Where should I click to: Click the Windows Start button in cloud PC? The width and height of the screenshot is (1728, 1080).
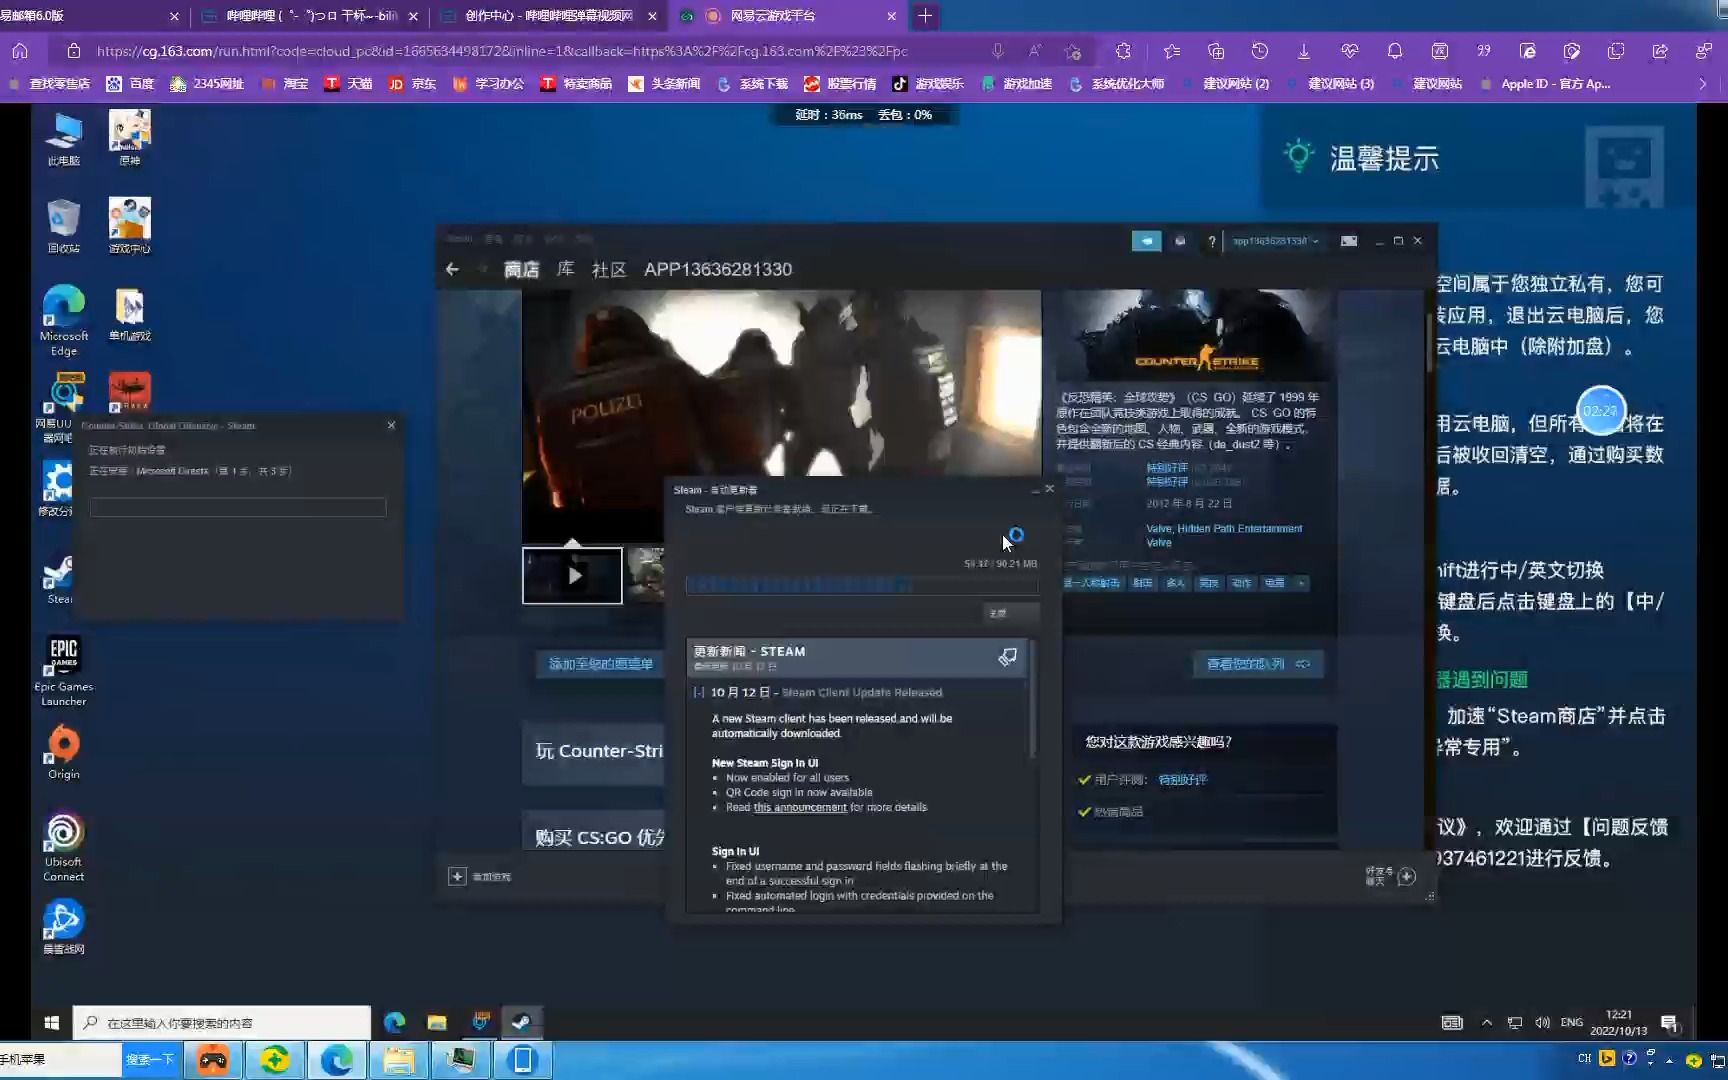pyautogui.click(x=51, y=1022)
